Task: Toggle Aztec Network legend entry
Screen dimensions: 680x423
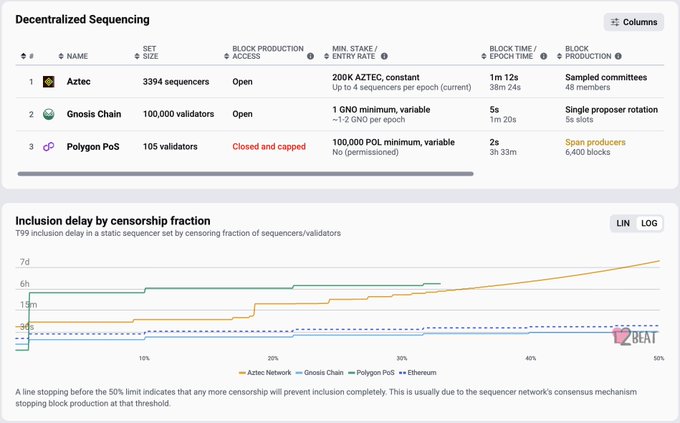Action: pos(265,373)
